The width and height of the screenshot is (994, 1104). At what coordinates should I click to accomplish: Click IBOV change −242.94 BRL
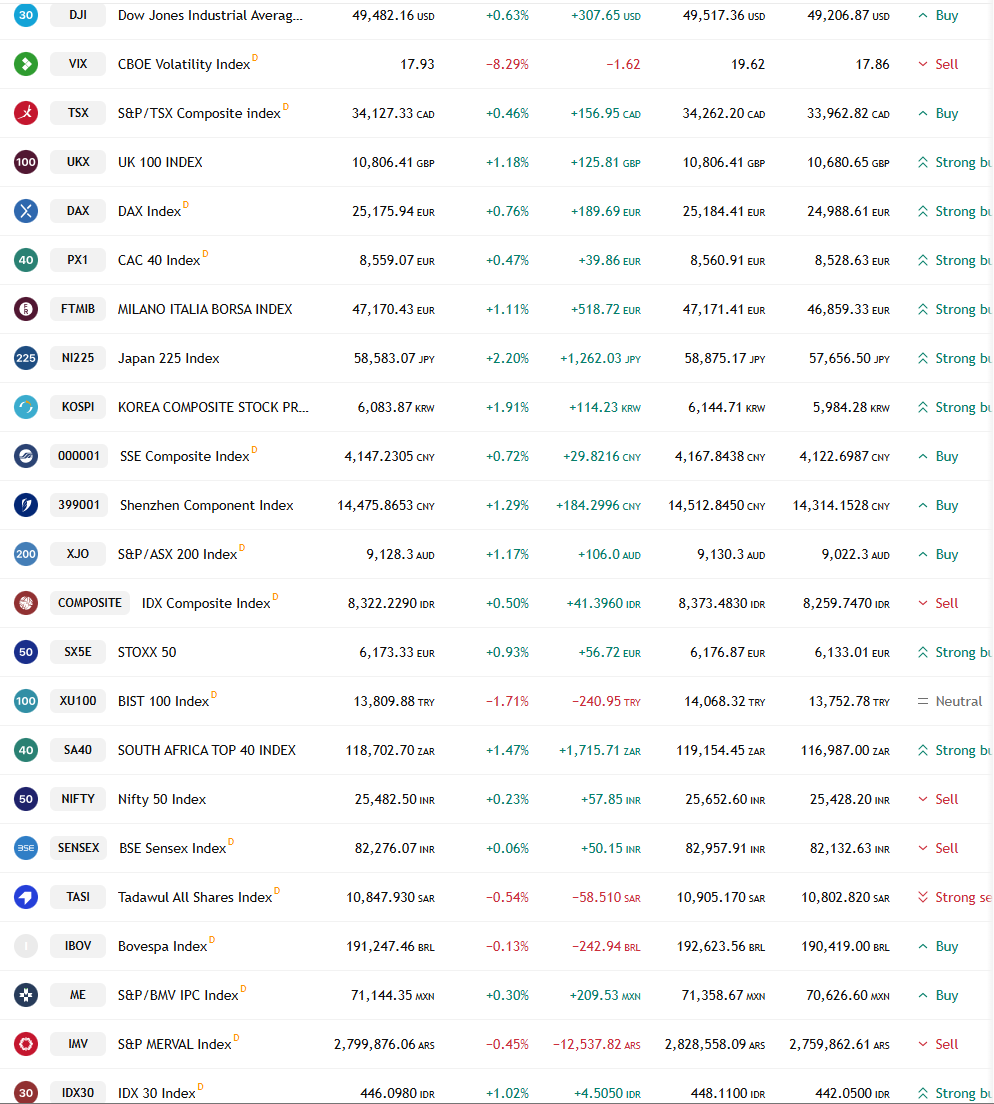(x=606, y=946)
